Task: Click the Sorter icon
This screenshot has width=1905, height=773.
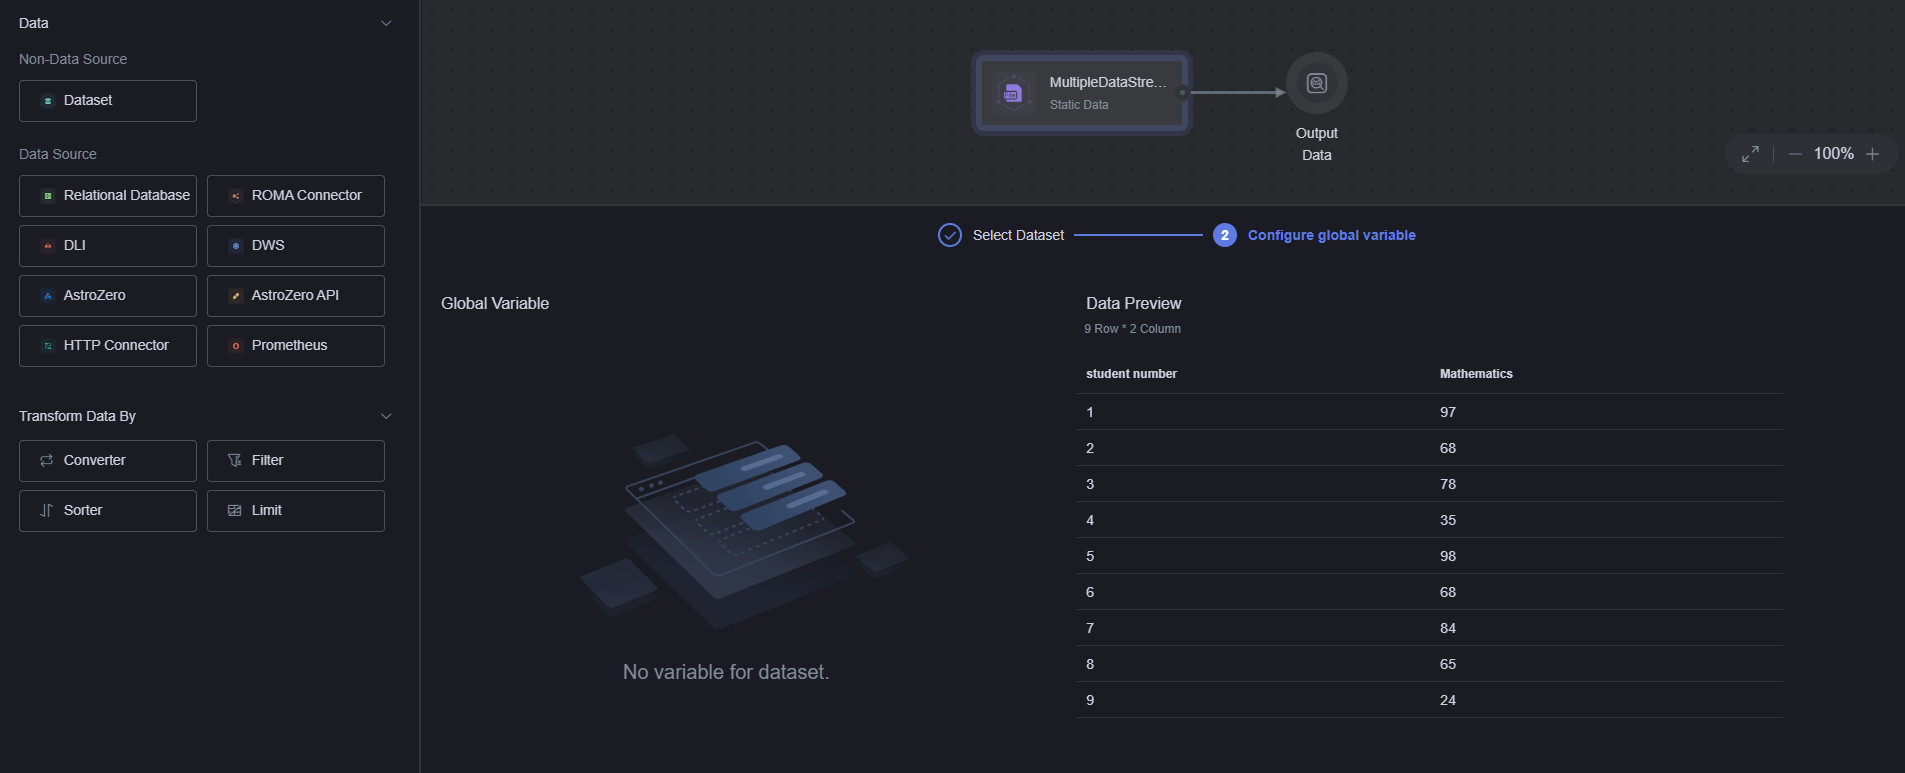Action: click(x=46, y=510)
